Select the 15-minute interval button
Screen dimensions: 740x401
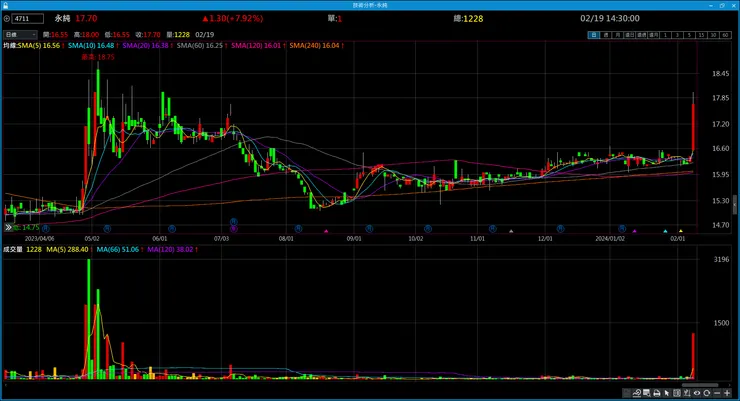(701, 35)
